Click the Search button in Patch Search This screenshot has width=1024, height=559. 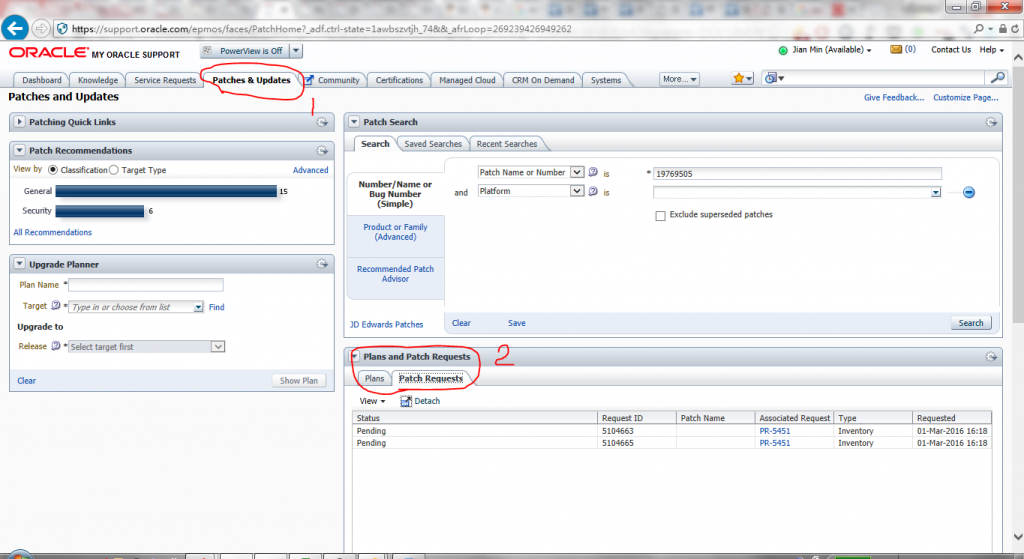point(970,323)
